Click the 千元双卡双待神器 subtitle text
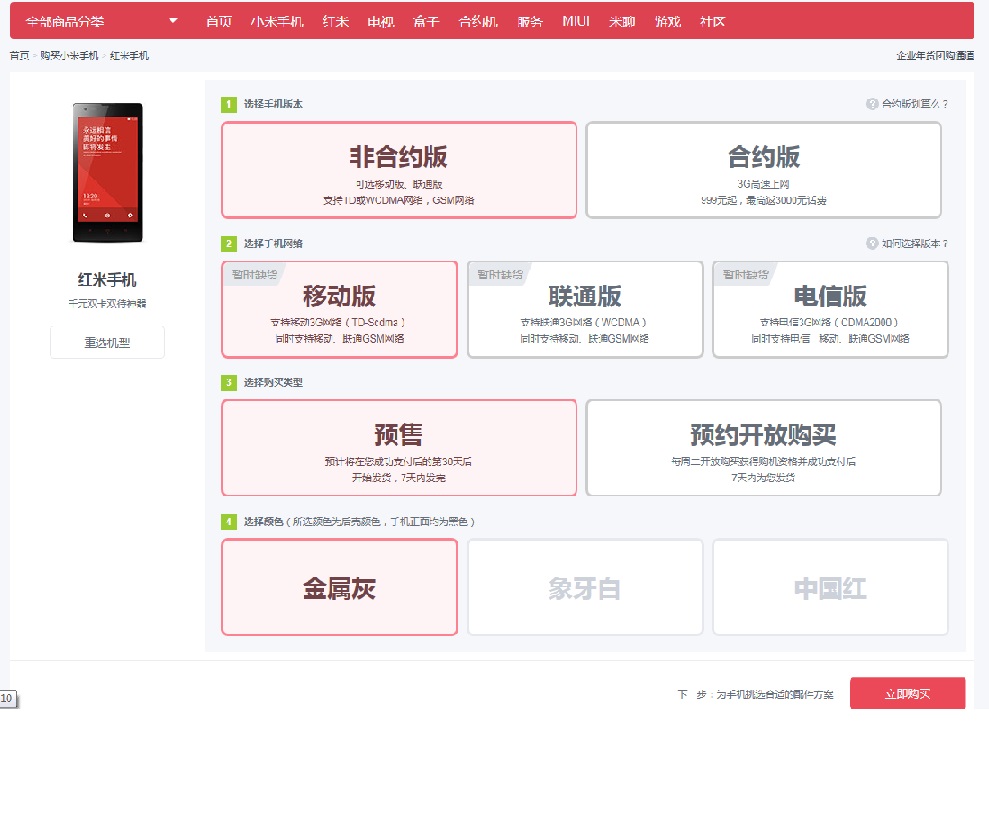 [x=107, y=303]
